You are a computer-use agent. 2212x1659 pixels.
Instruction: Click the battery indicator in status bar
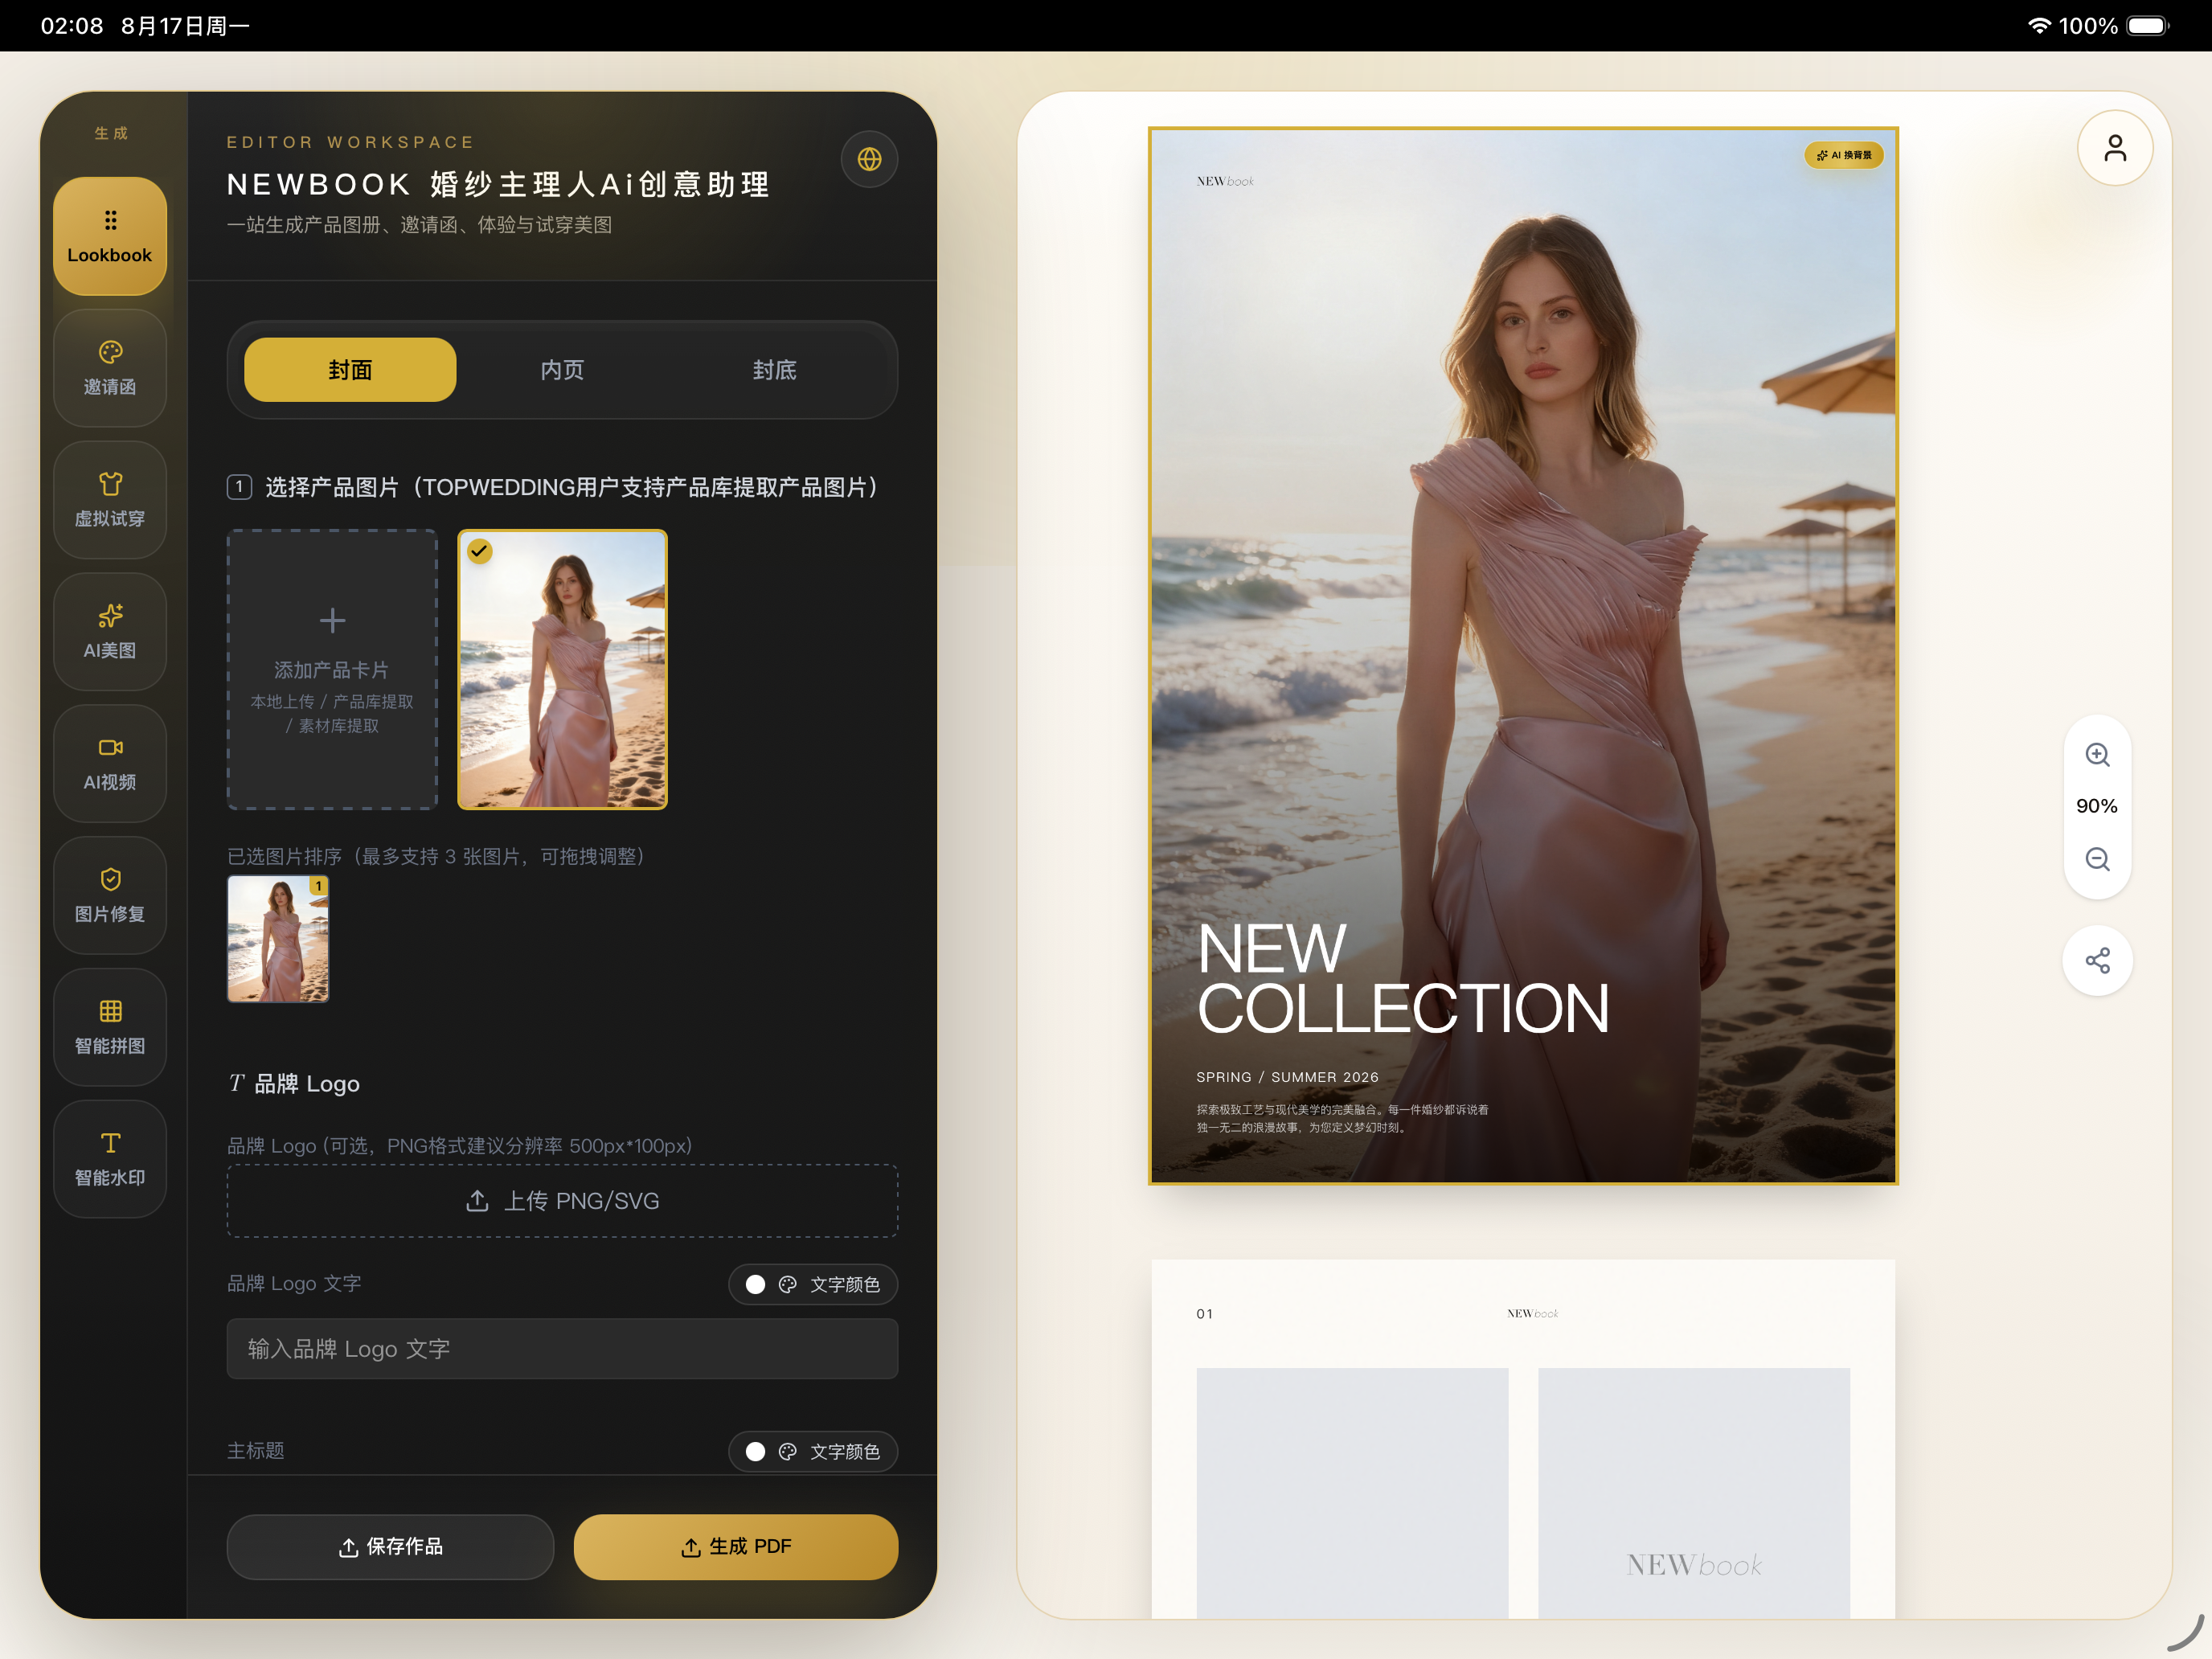pos(2147,26)
